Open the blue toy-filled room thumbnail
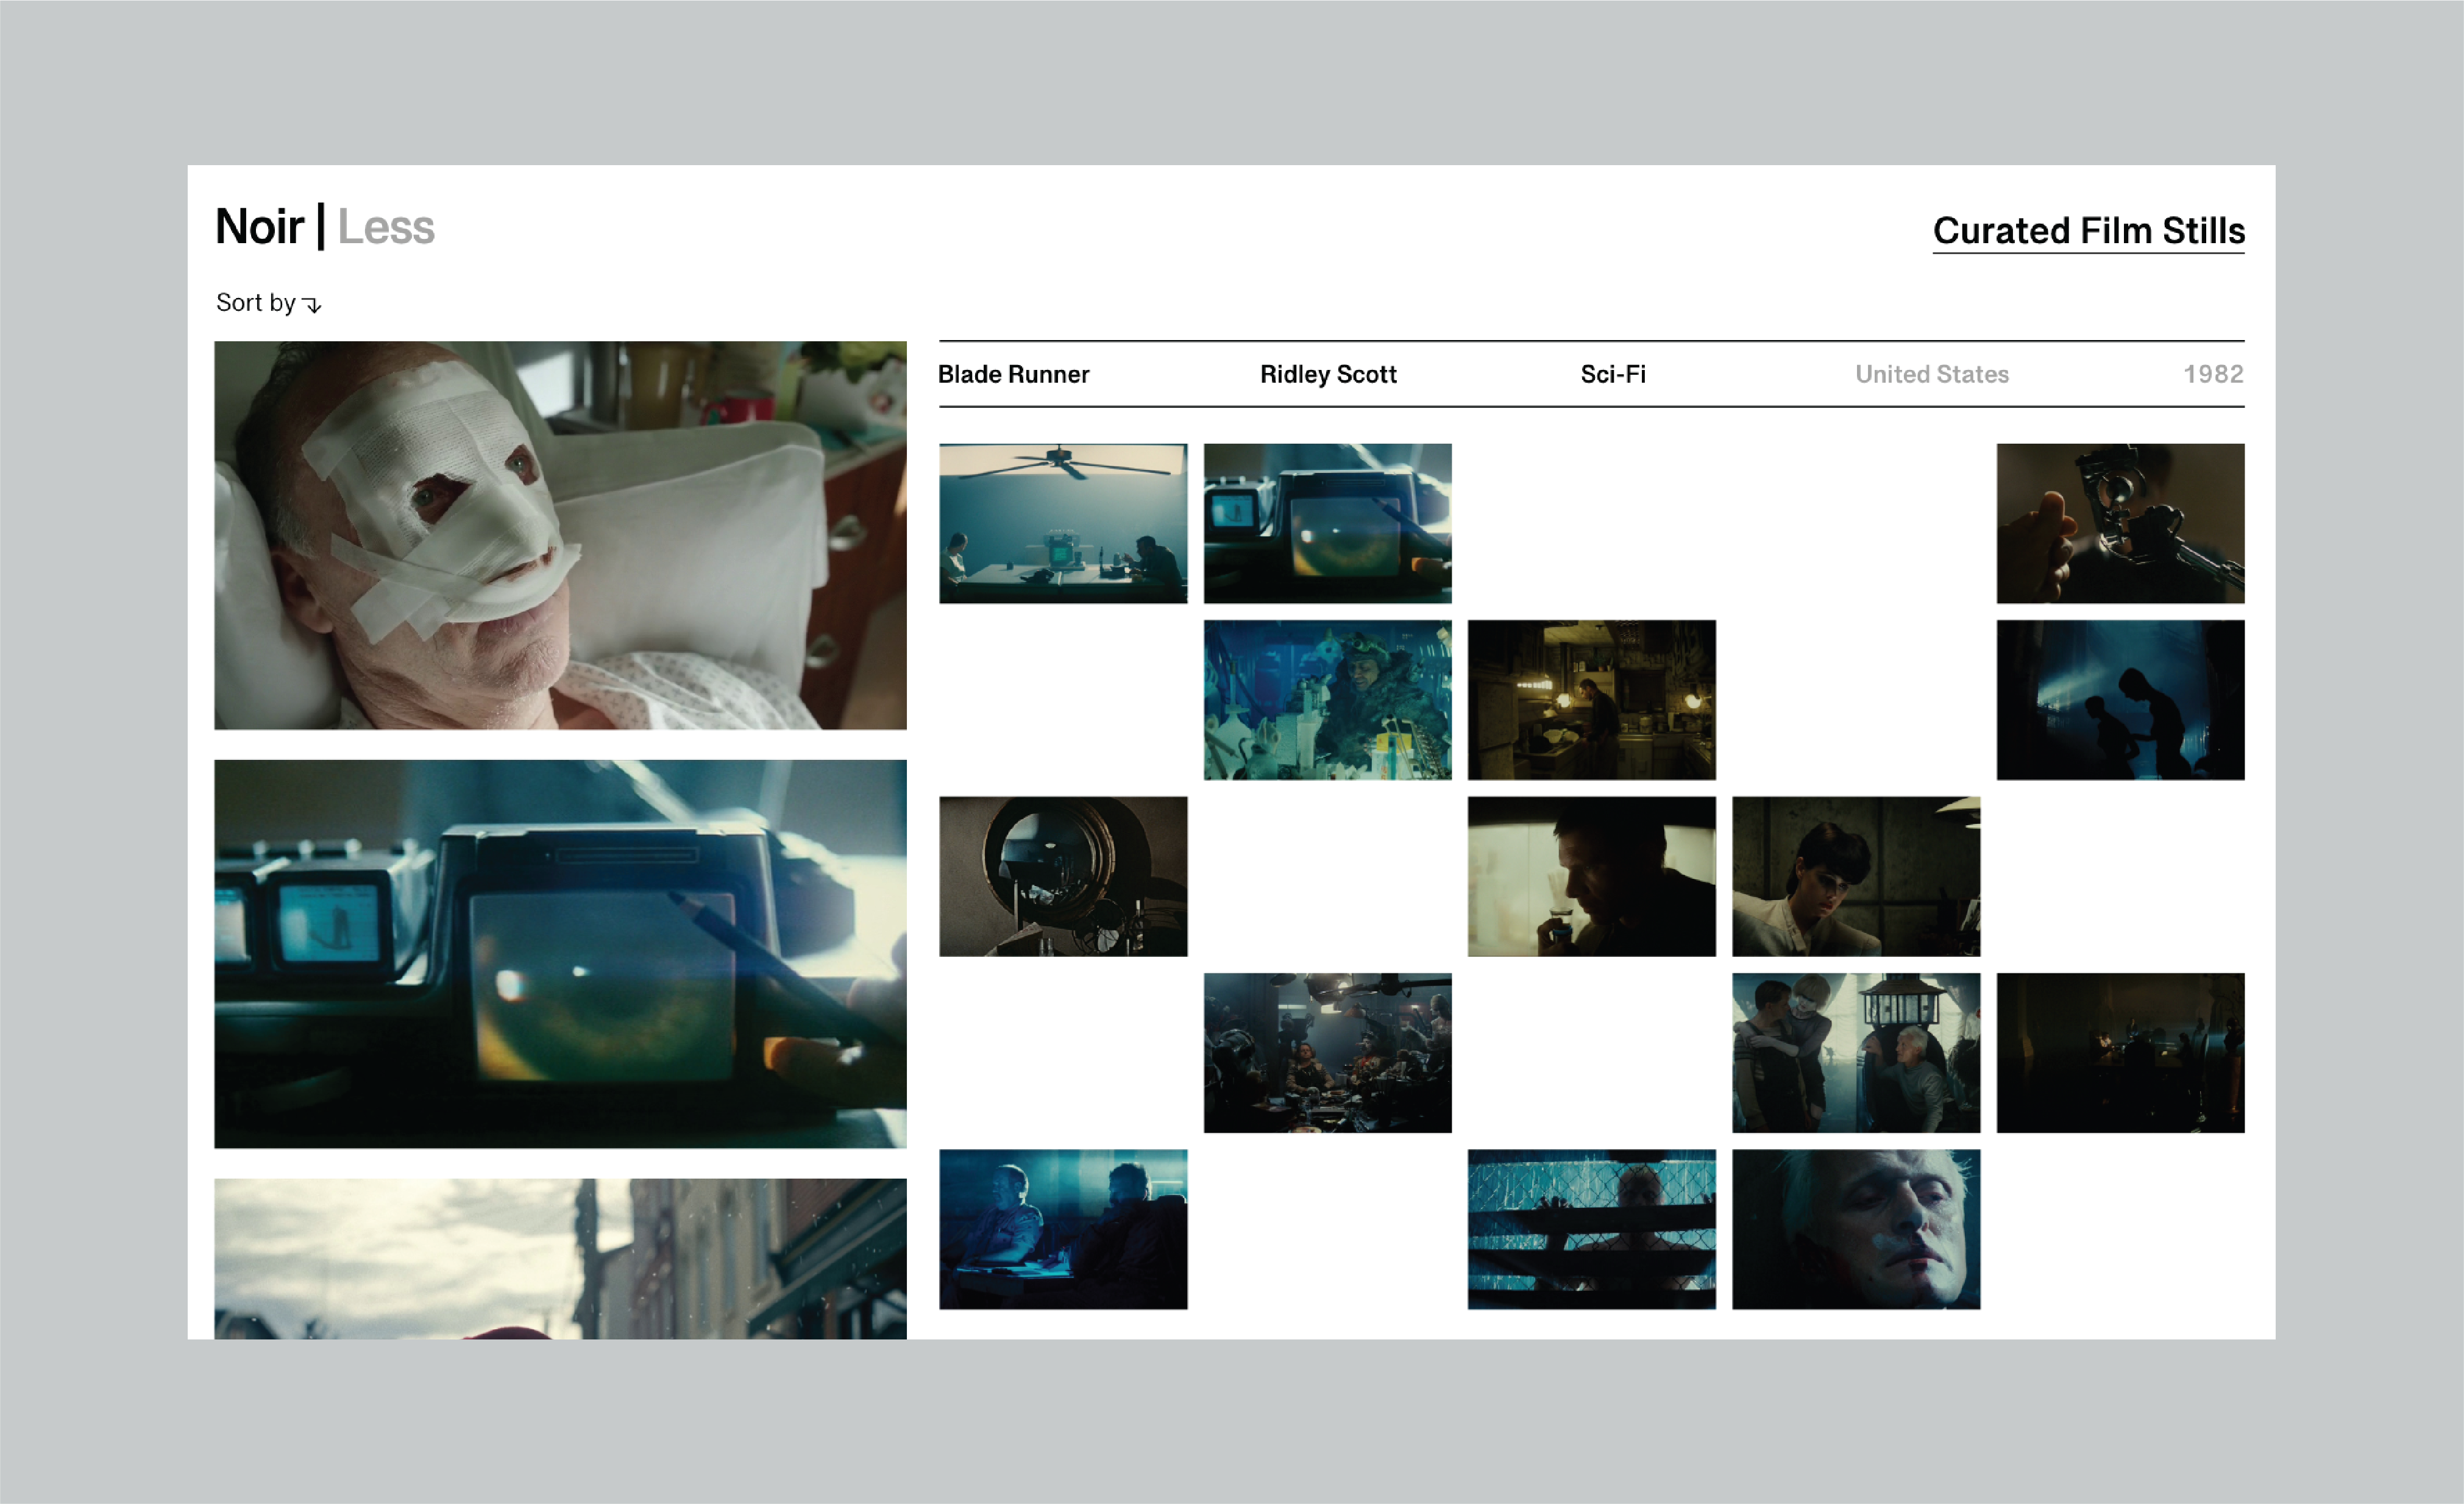Screen dimensions: 2464x1504 [x=1327, y=699]
